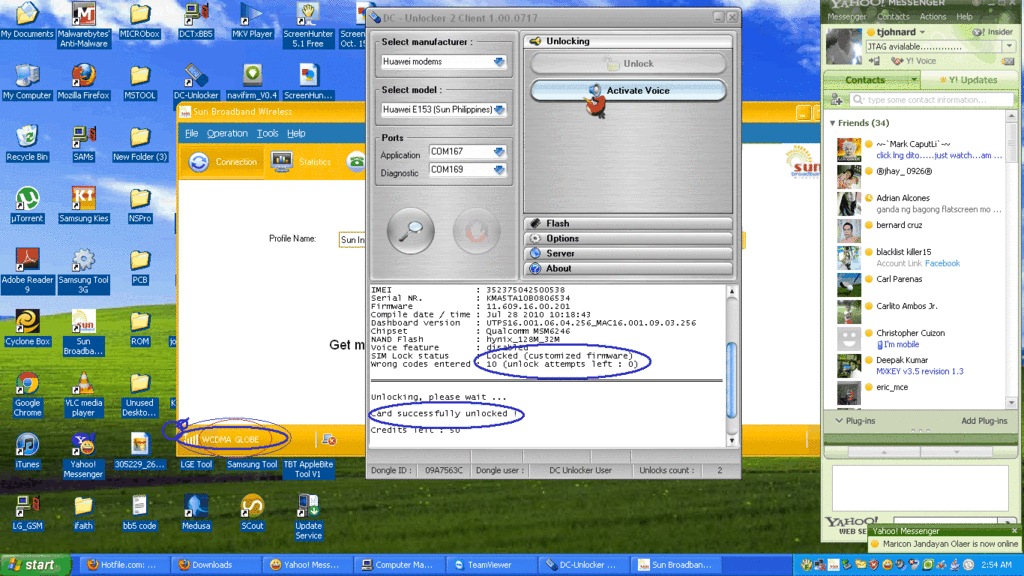This screenshot has width=1024, height=576.
Task: Select contact Christopher Cuizon in Friends list
Action: (x=921, y=338)
